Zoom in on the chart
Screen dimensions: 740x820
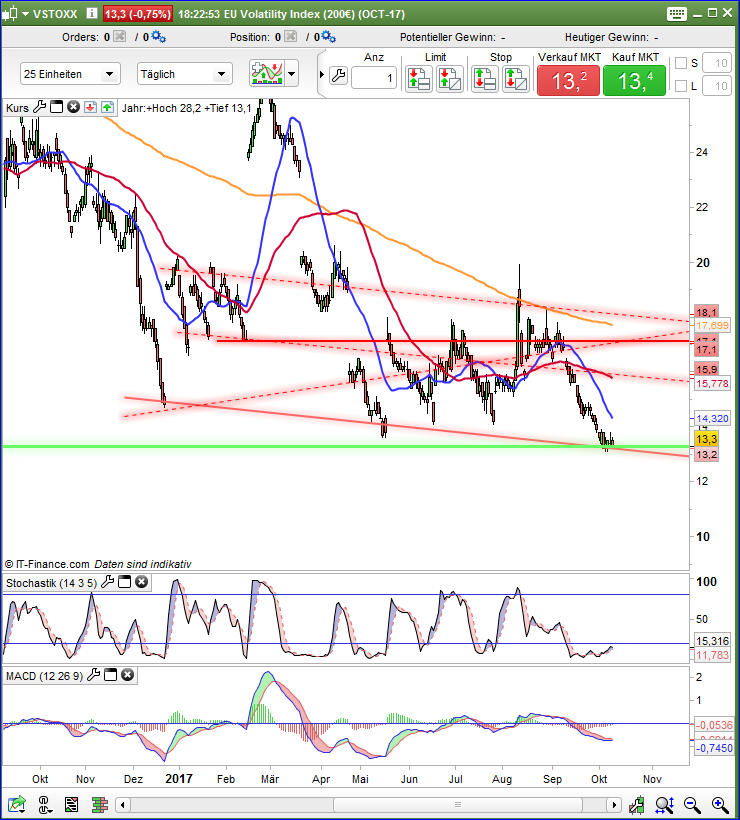[720, 805]
